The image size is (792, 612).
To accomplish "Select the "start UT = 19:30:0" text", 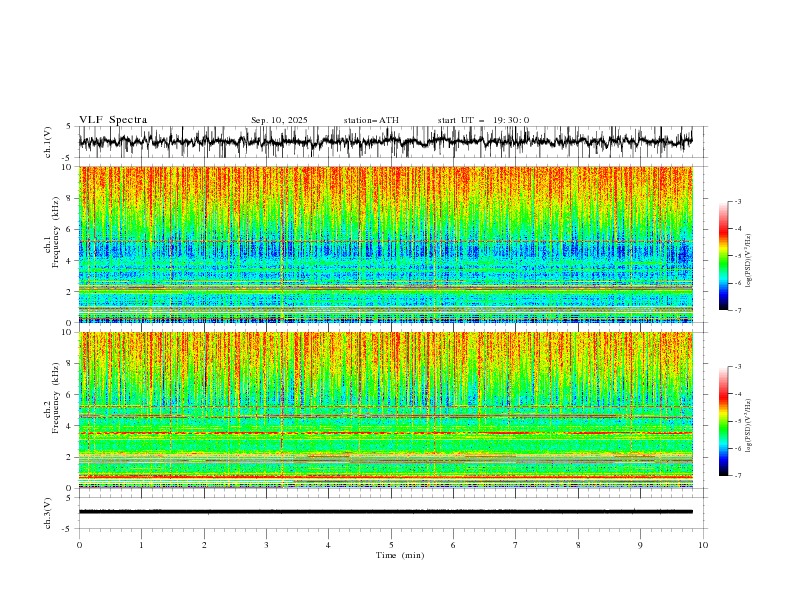I will [483, 120].
